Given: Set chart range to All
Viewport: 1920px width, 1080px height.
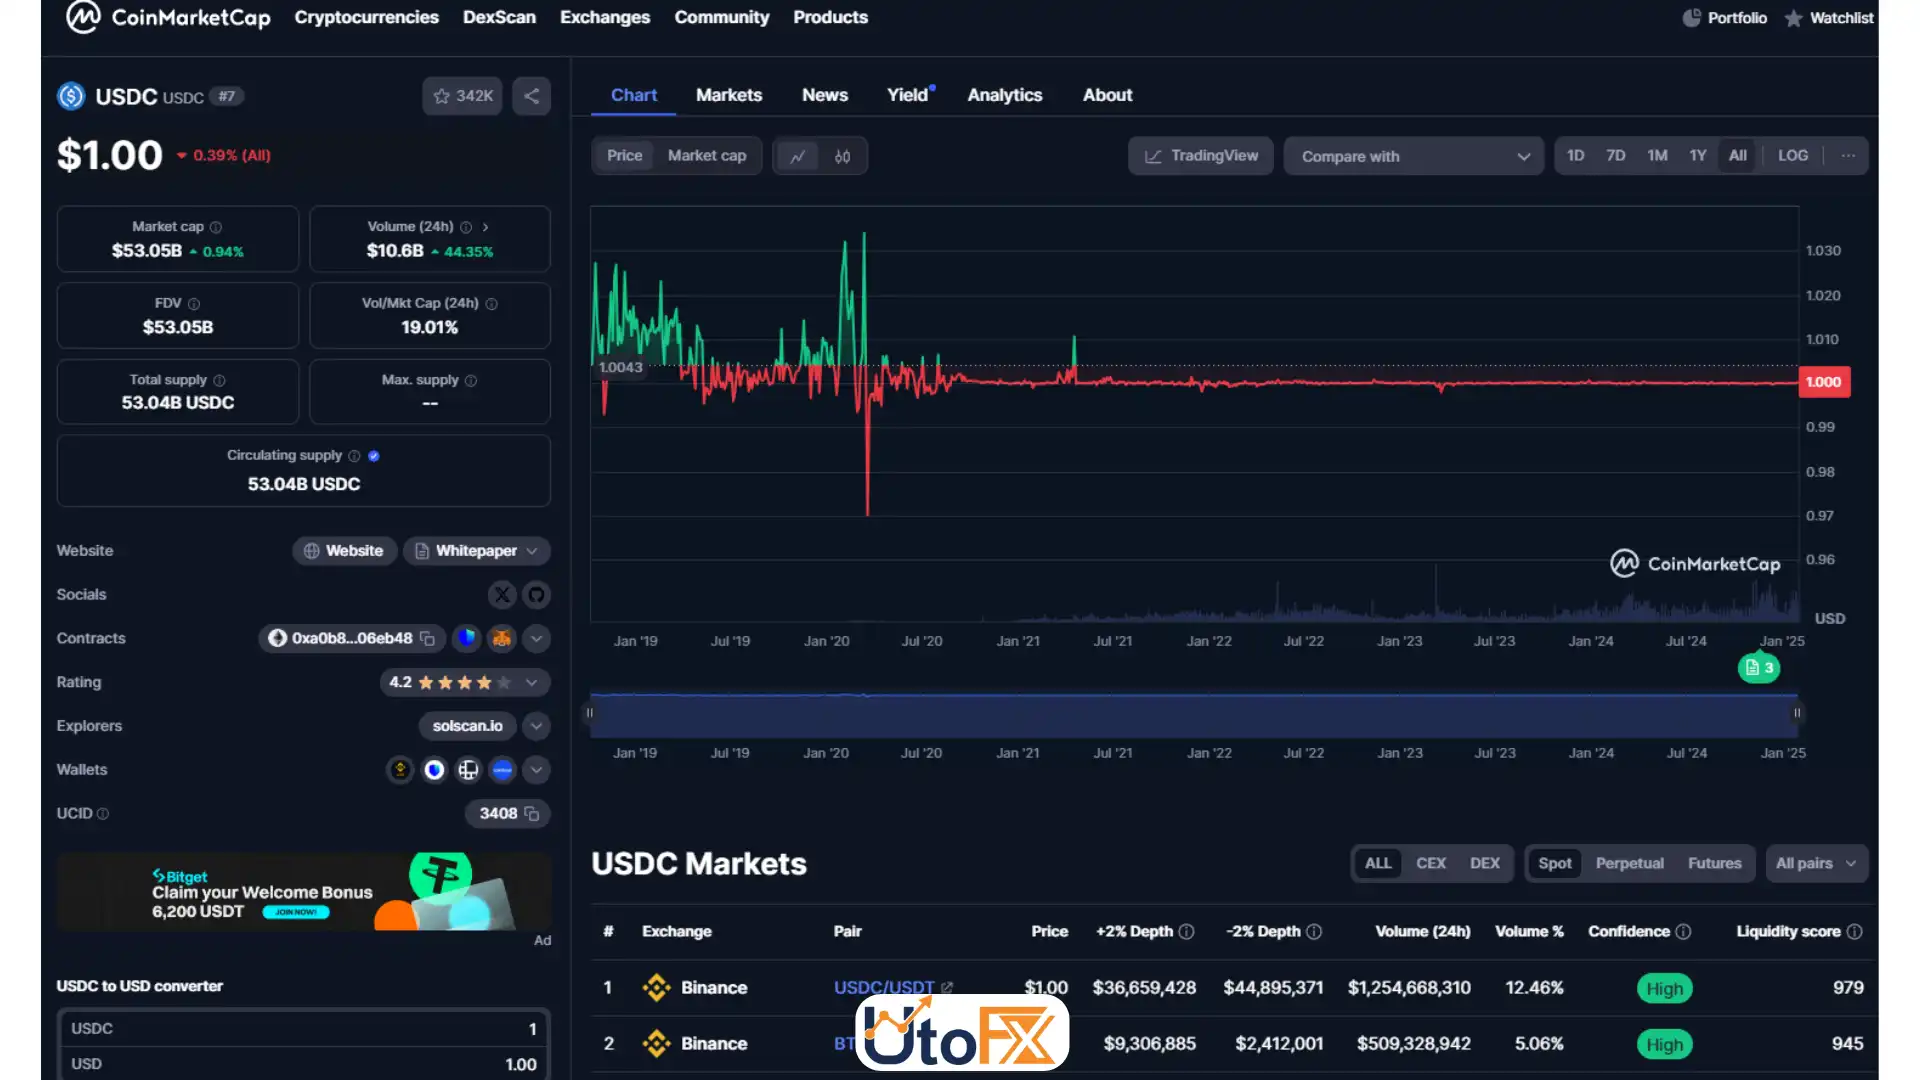Looking at the screenshot, I should [1738, 156].
